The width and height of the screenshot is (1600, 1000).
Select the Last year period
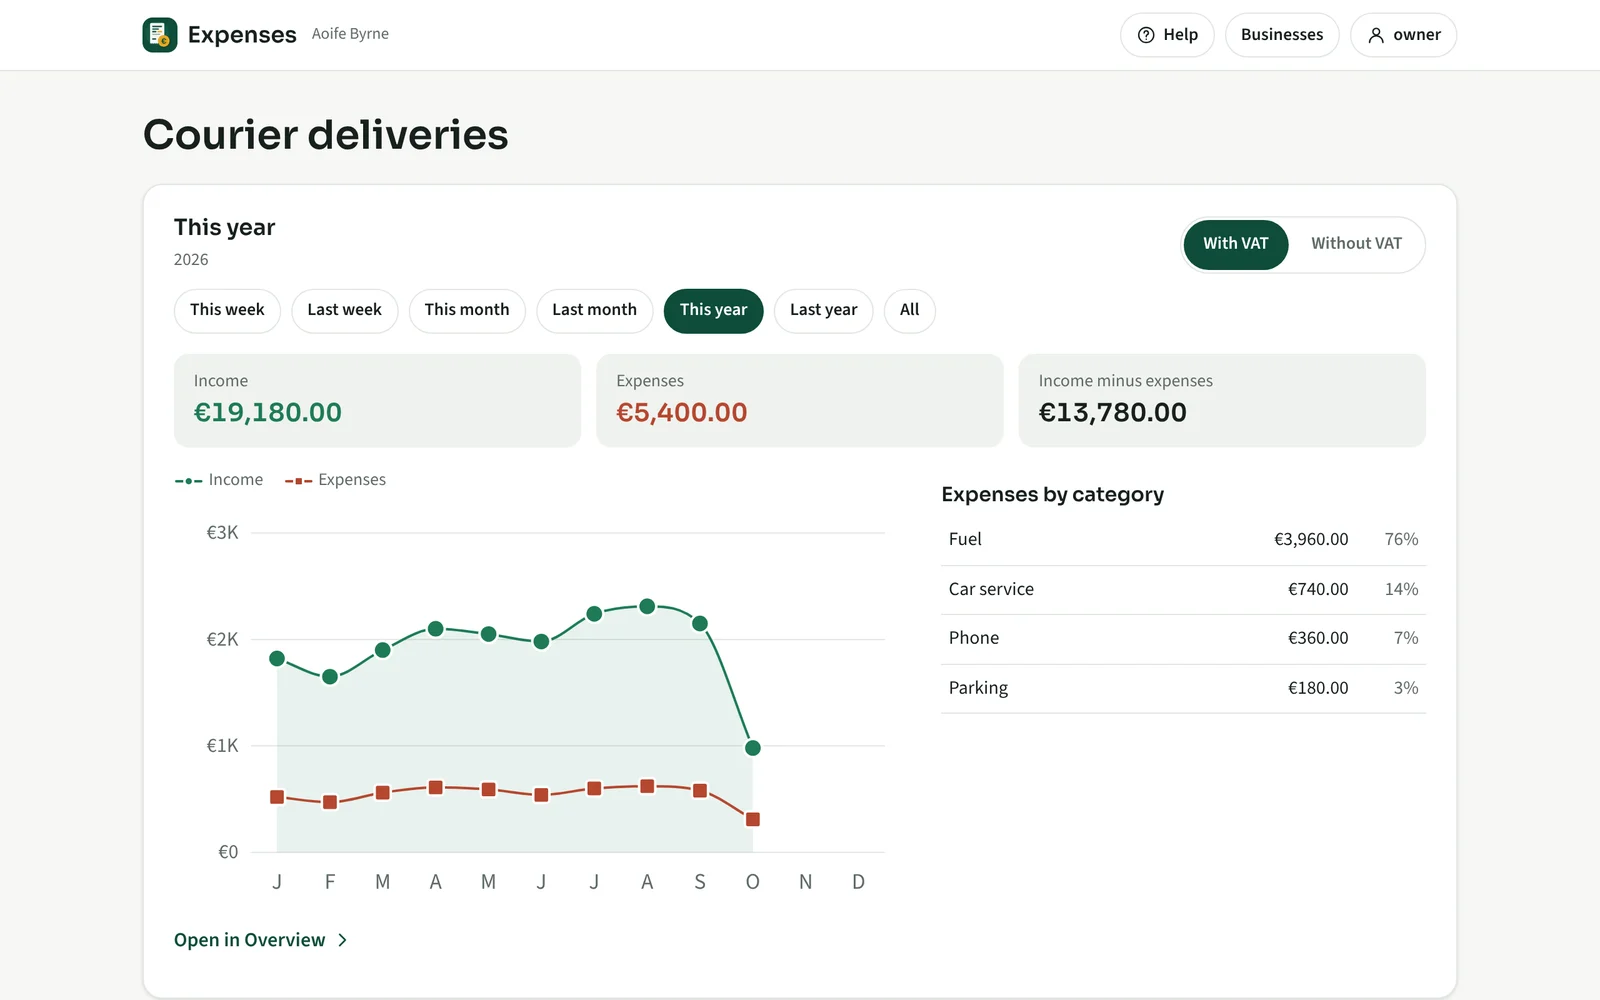[823, 310]
